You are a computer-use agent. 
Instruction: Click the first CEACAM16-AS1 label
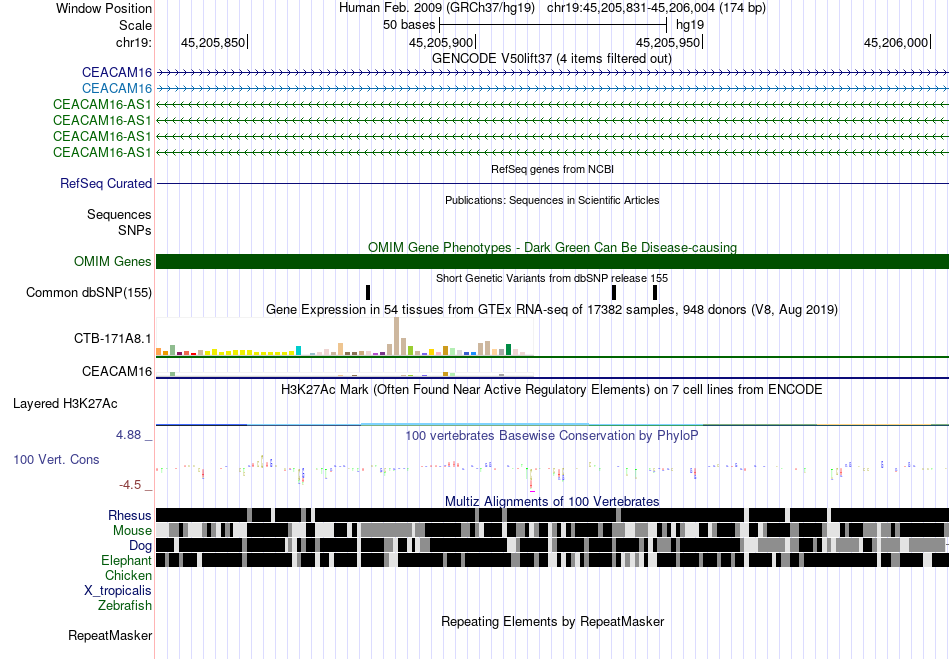[x=102, y=104]
